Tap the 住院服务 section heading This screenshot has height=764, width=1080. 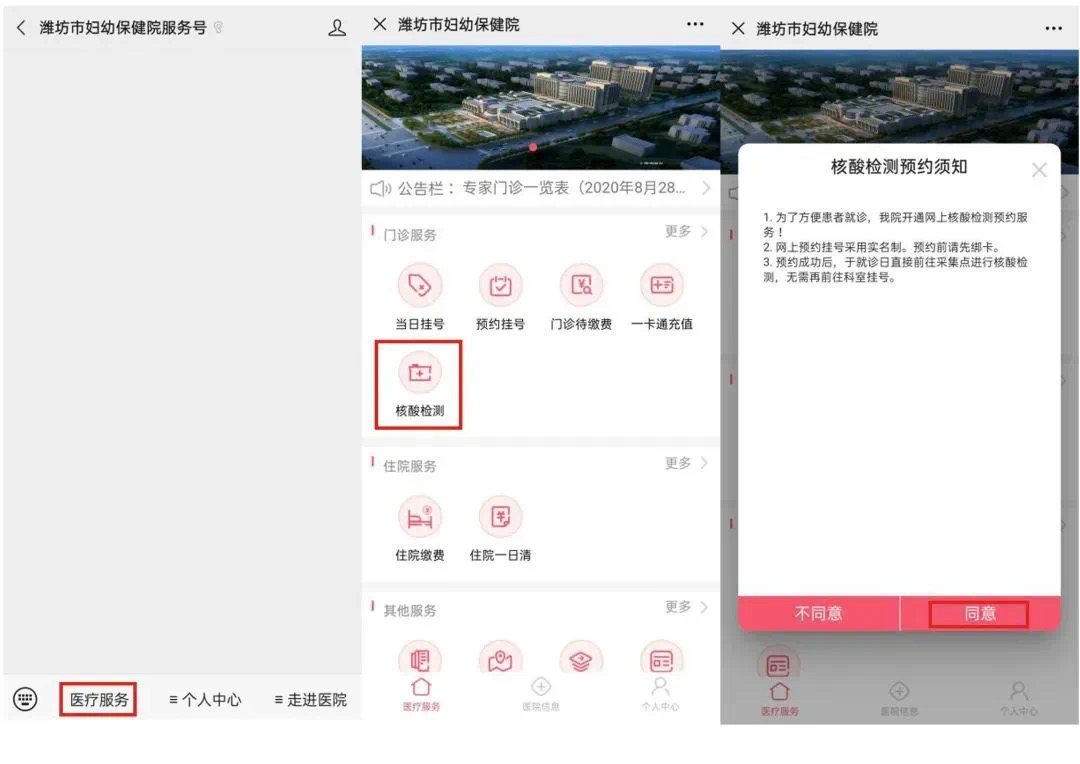click(410, 466)
